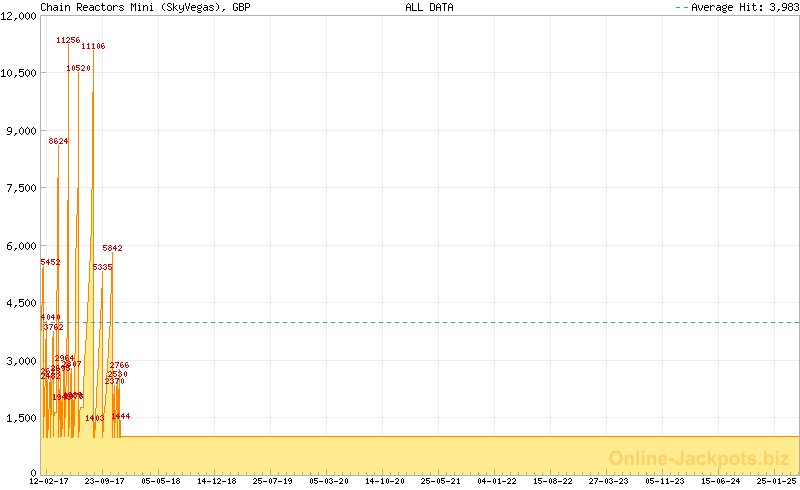Click the 7,500 y-axis label
The image size is (800, 490).
click(x=22, y=188)
